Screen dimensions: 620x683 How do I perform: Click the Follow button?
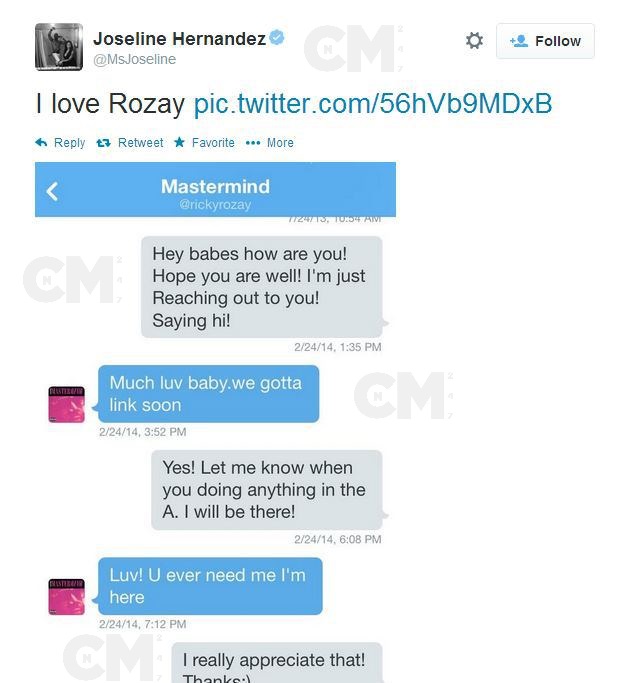[x=545, y=41]
